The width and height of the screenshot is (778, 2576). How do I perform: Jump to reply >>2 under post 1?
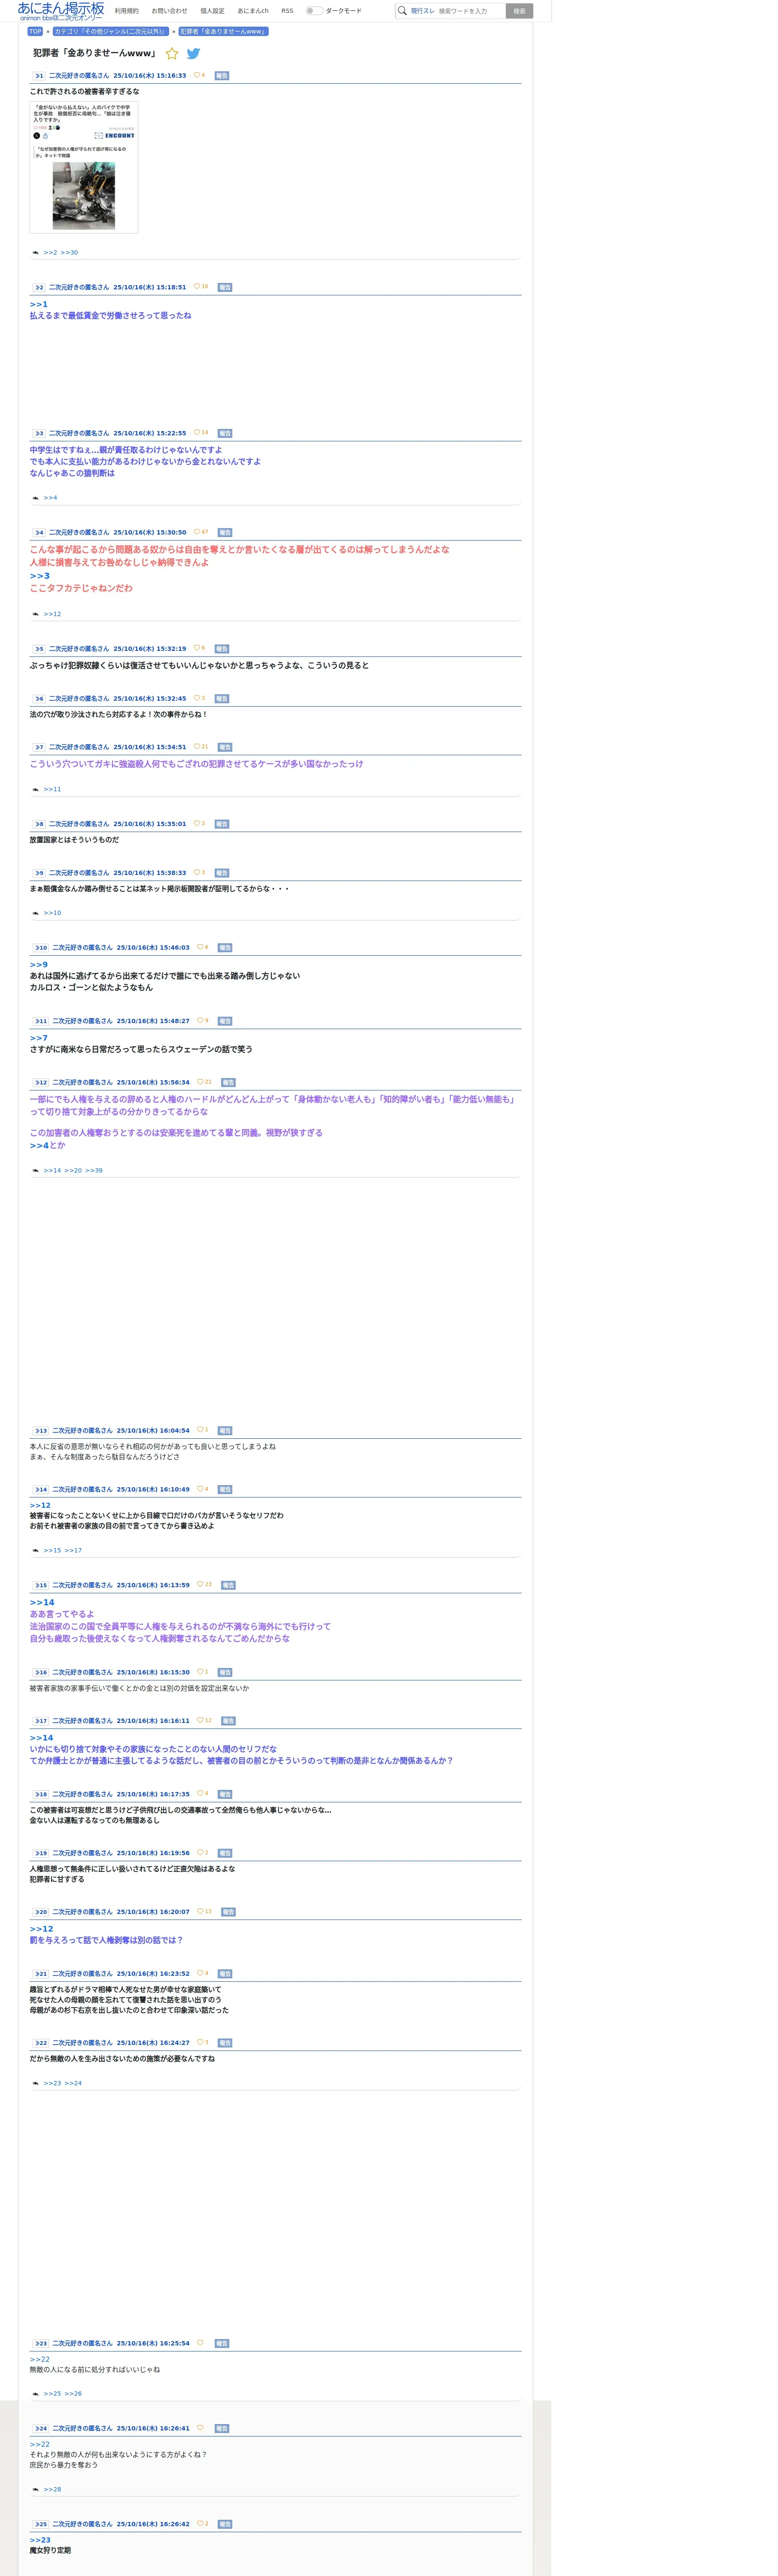click(50, 253)
